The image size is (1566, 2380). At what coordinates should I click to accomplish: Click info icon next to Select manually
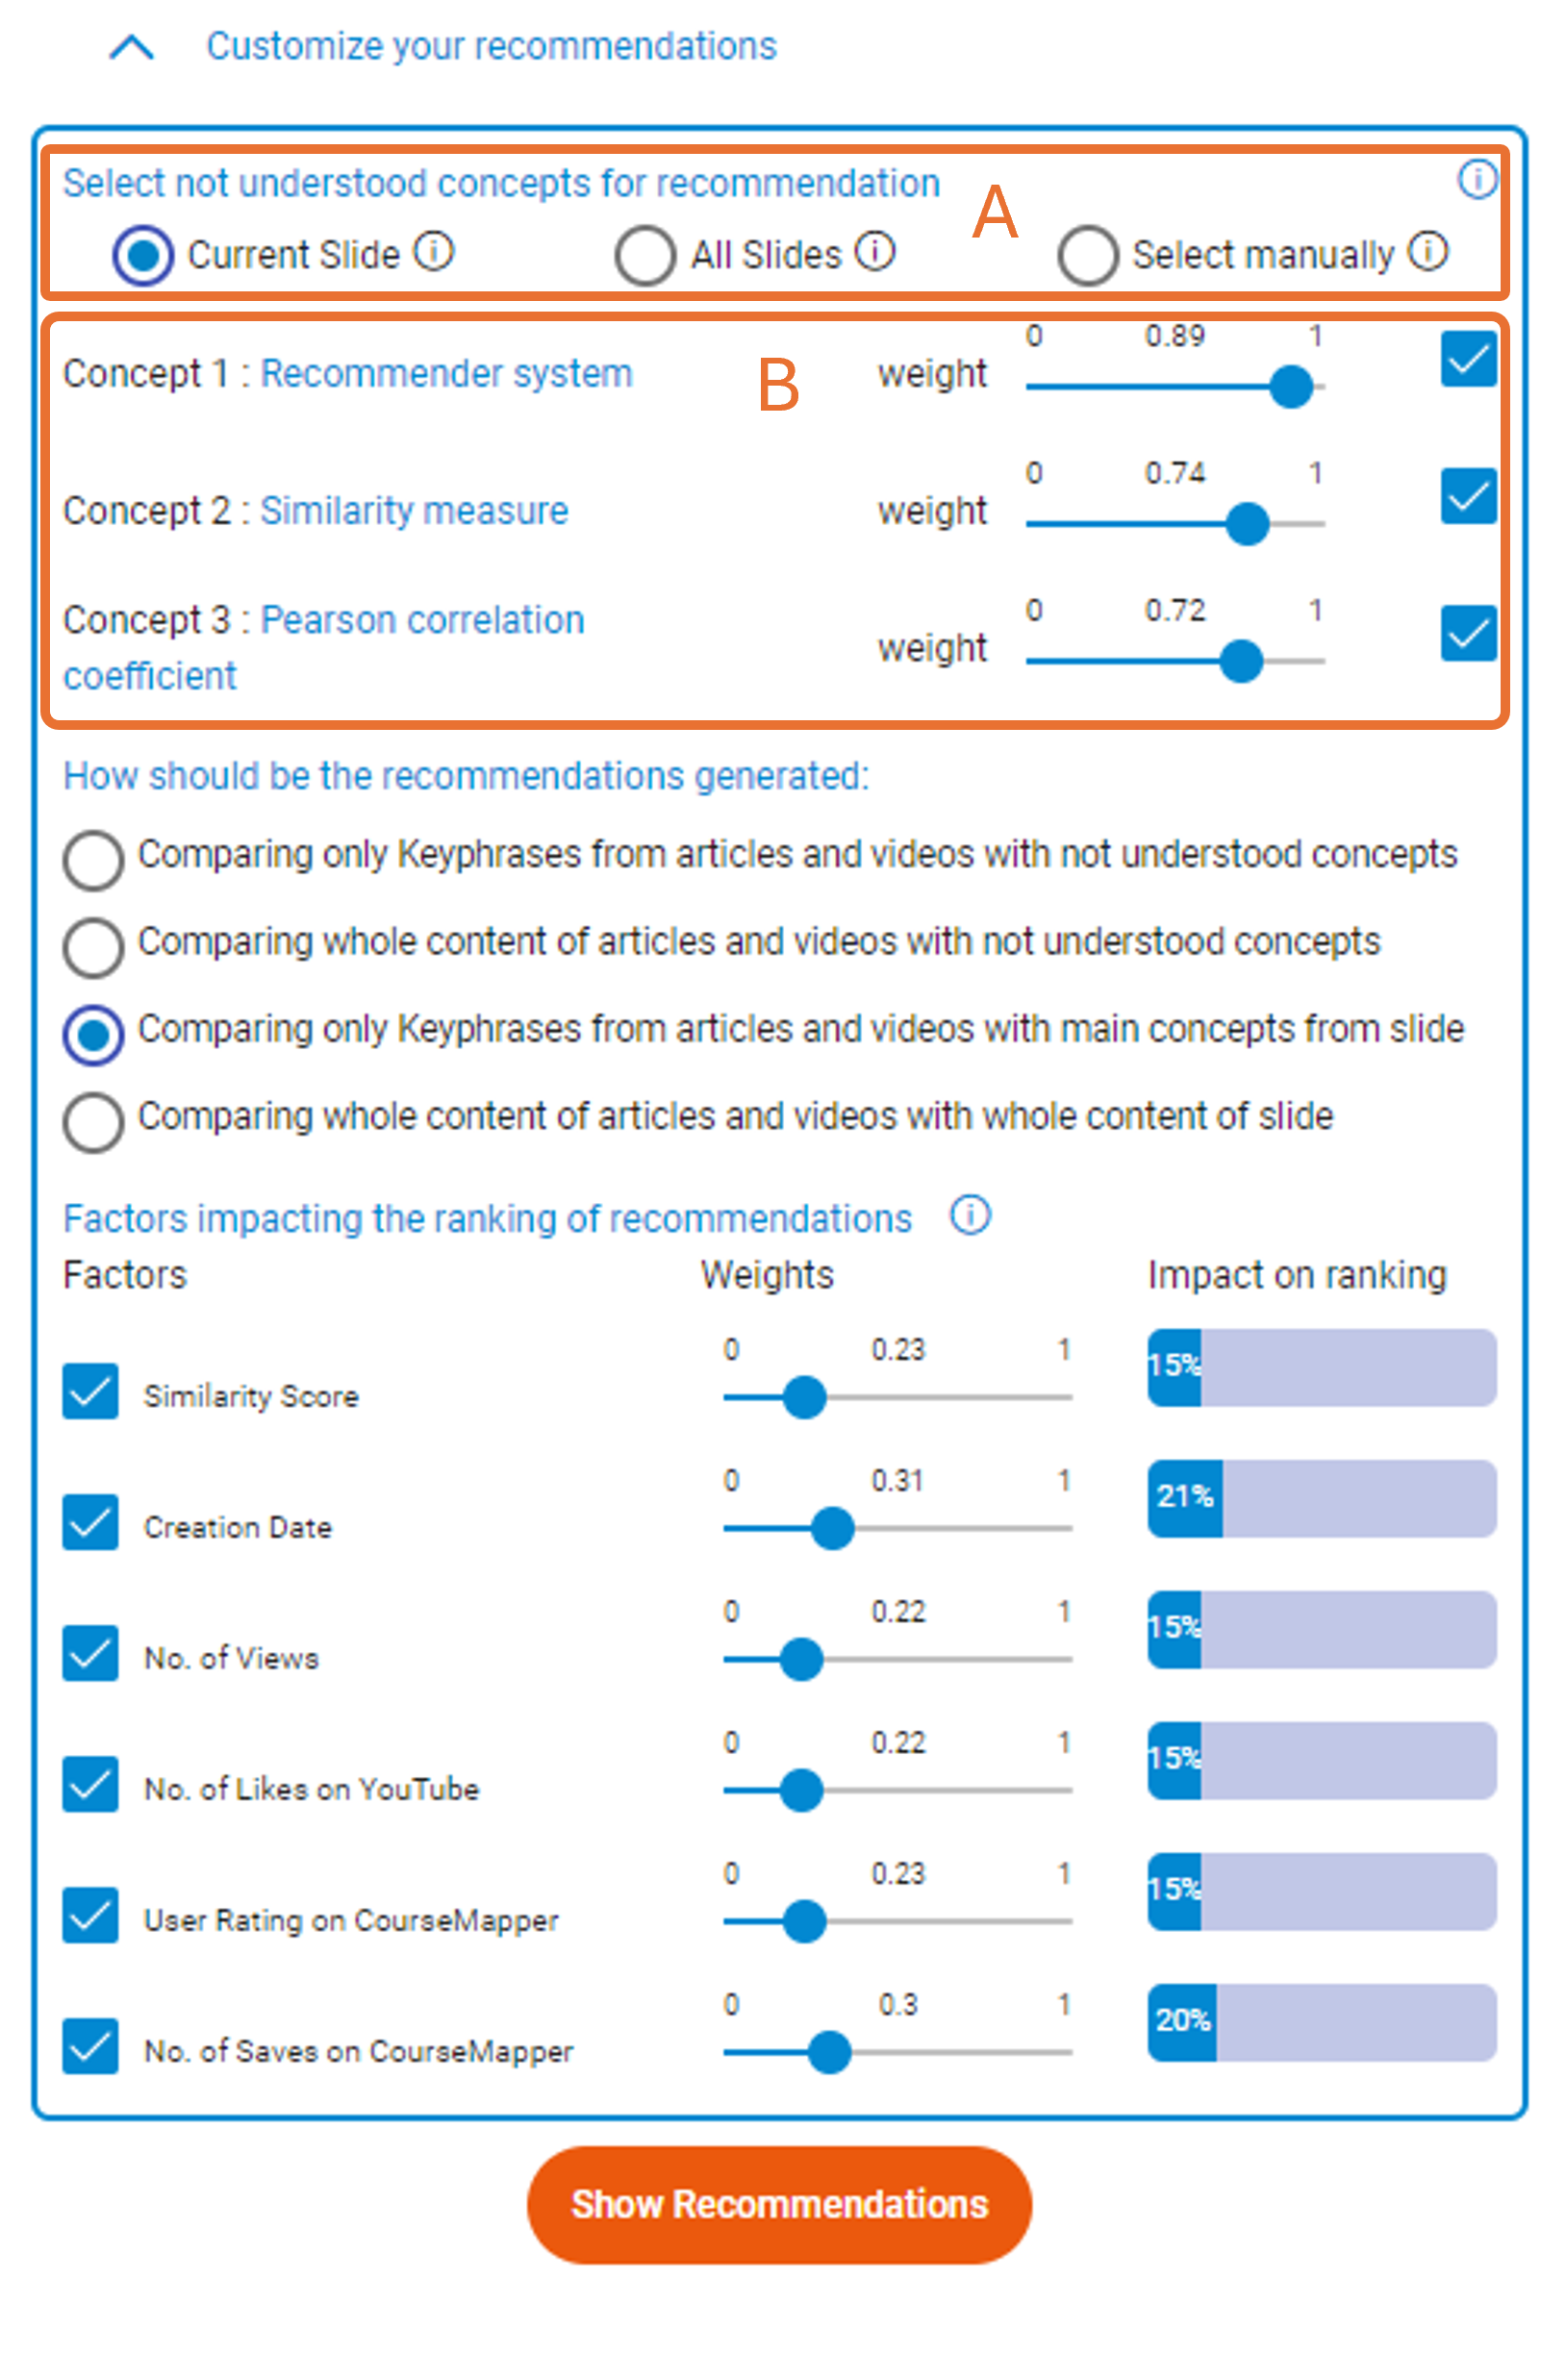pyautogui.click(x=1429, y=252)
